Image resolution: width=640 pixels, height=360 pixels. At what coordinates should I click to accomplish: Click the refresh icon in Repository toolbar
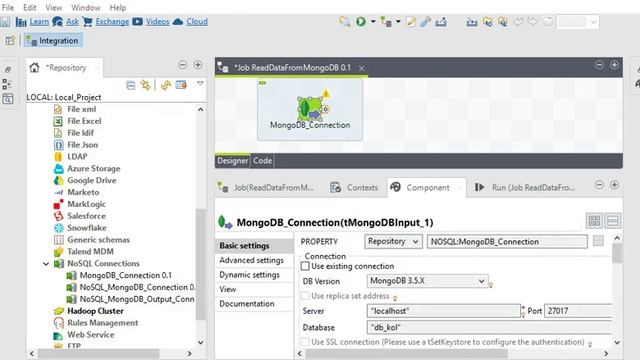165,85
